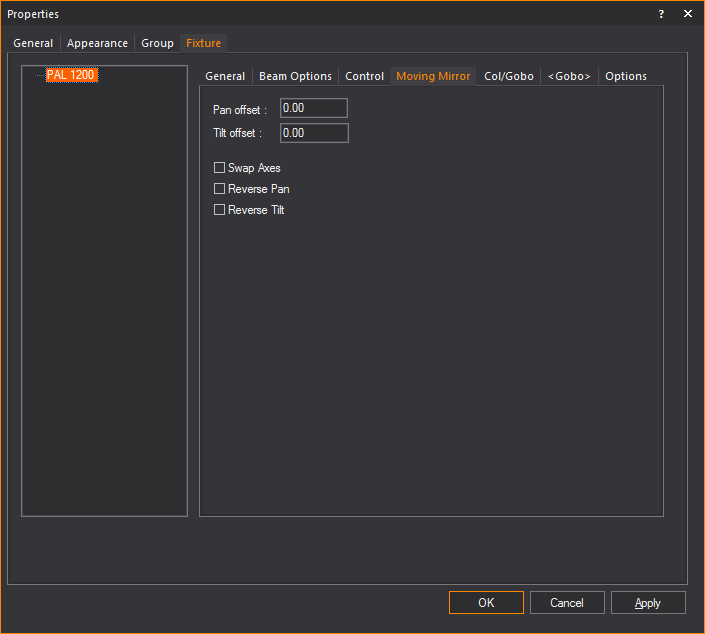Select PAL 1200 in the fixture tree

72,75
